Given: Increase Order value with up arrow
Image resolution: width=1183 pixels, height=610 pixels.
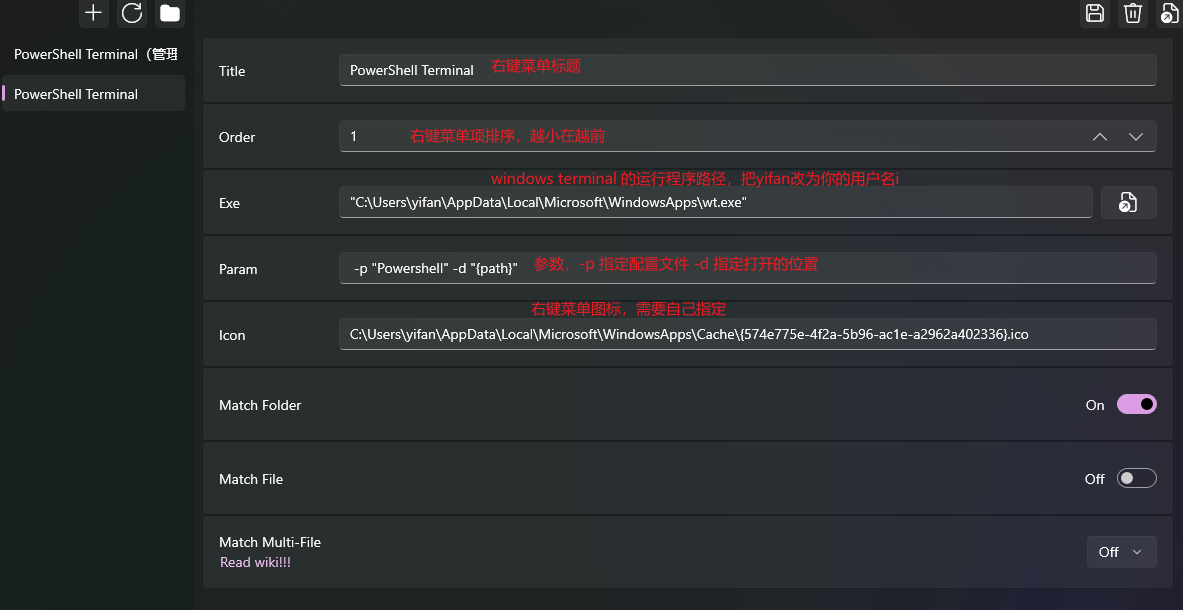Looking at the screenshot, I should coord(1100,136).
